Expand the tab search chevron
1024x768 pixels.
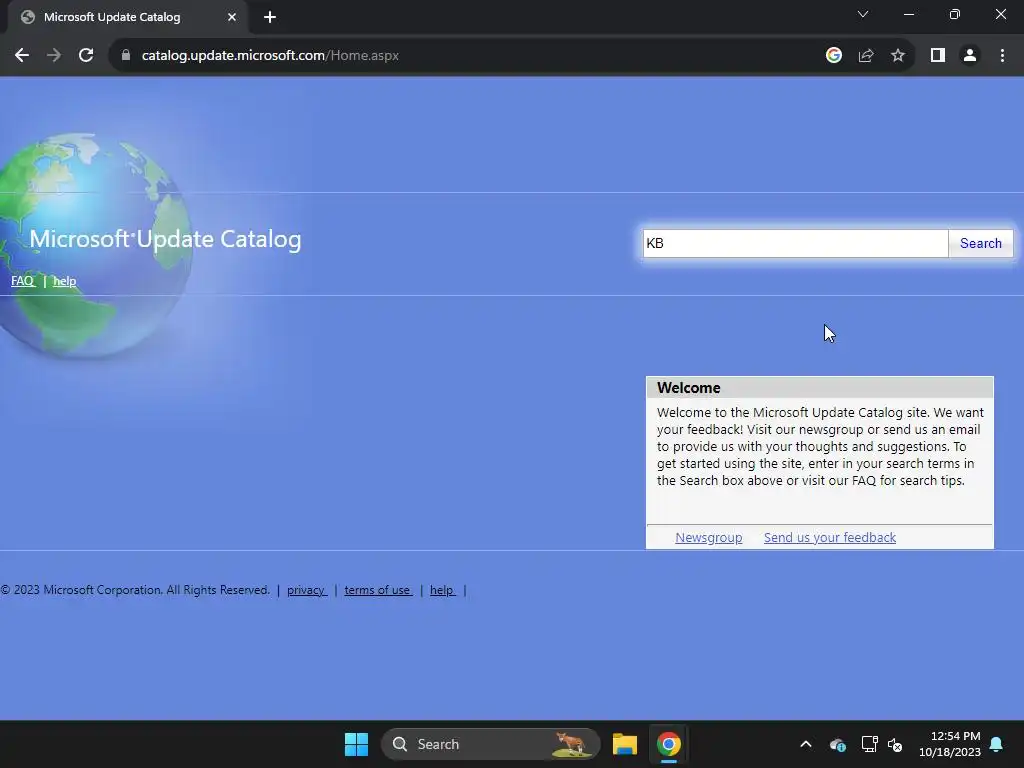863,14
